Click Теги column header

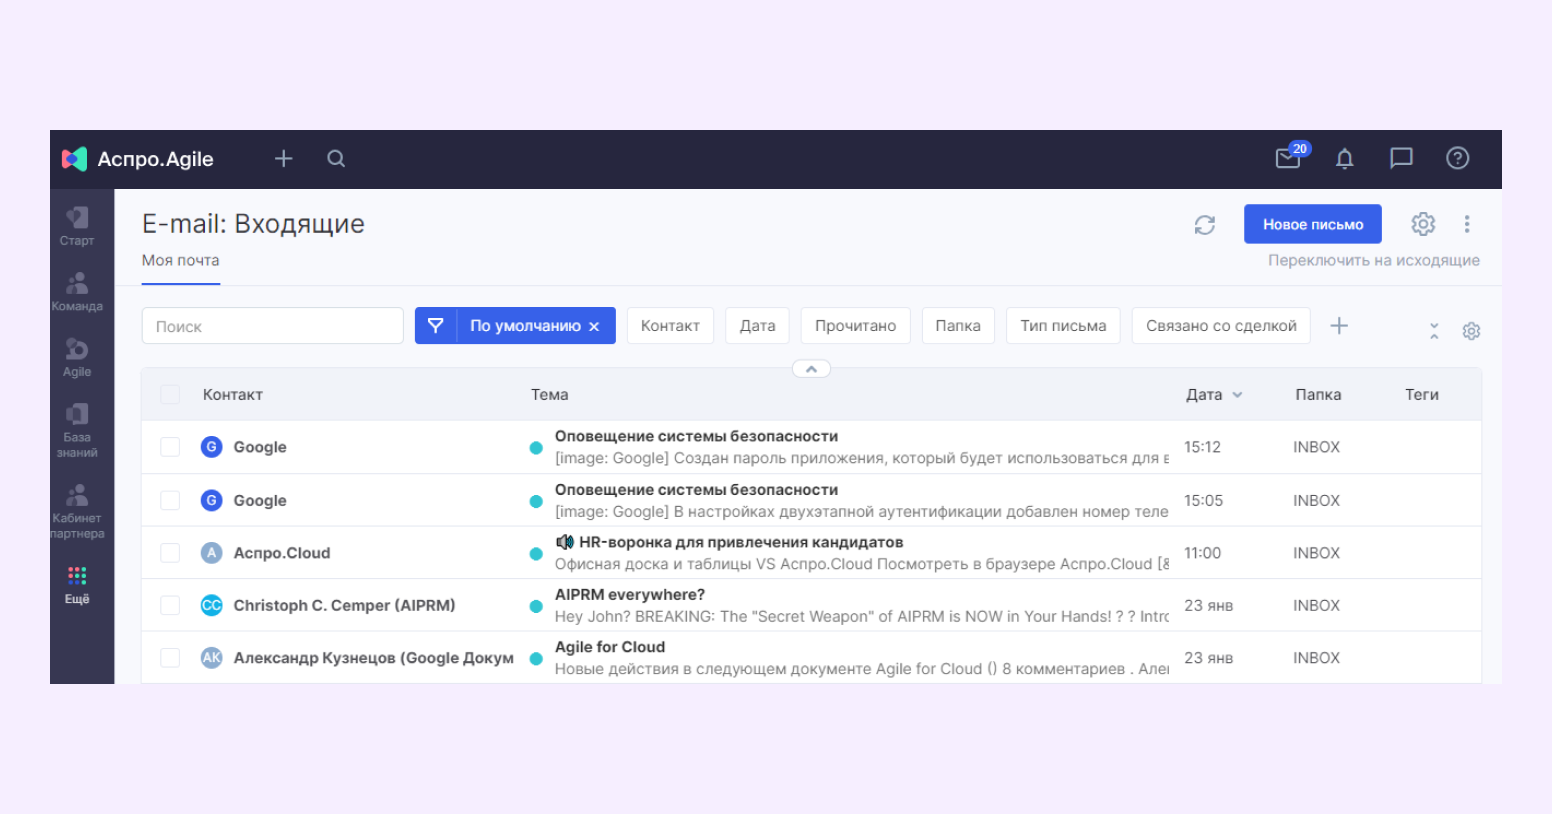(x=1422, y=395)
